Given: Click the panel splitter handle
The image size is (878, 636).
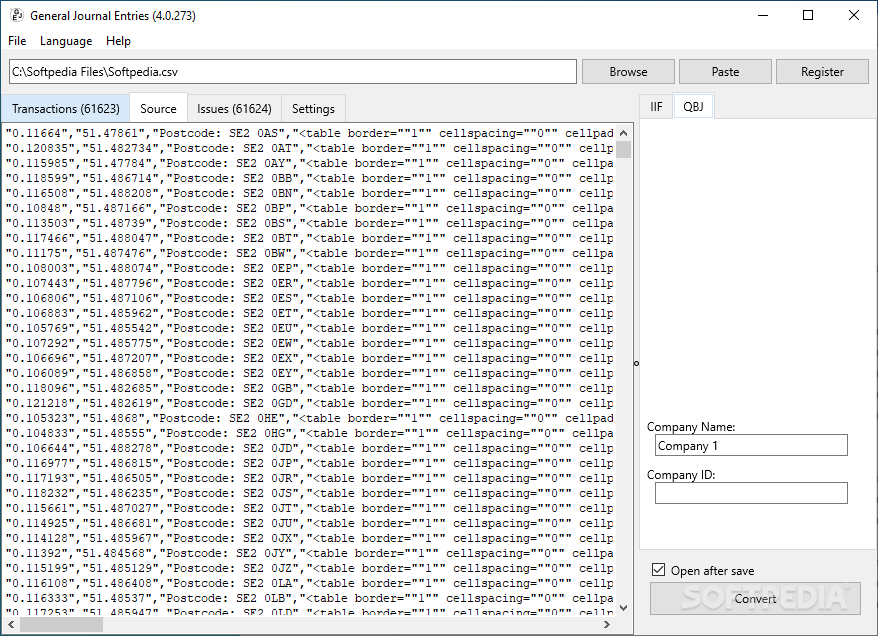Looking at the screenshot, I should (x=636, y=363).
